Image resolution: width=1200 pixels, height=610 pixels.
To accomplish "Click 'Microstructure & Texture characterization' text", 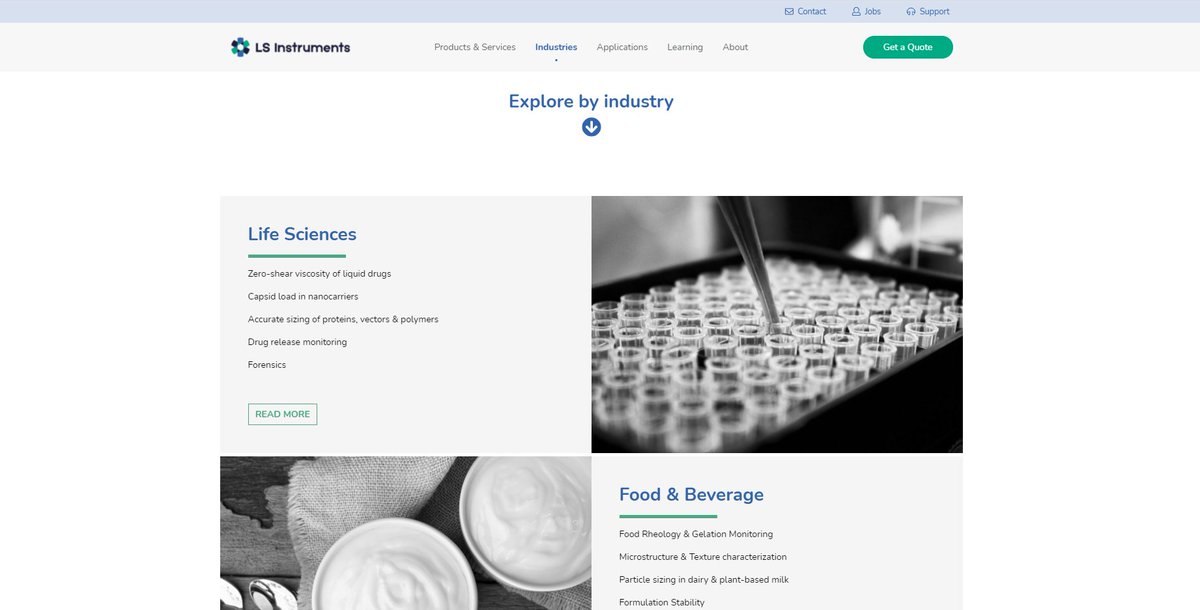I will [x=703, y=557].
